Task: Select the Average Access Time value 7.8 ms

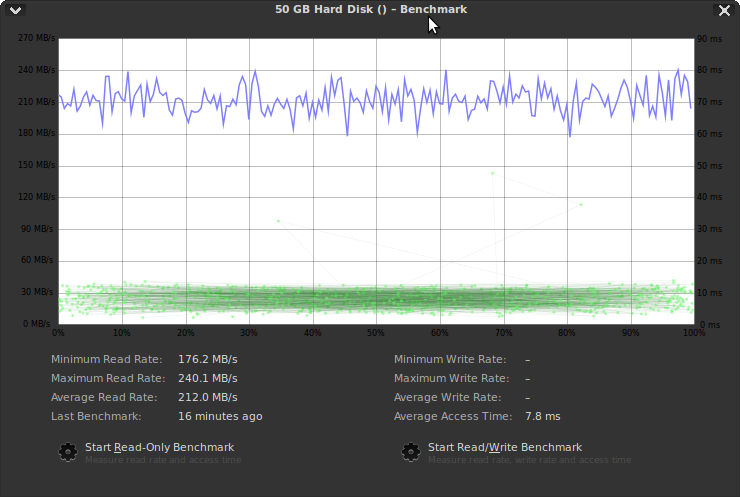Action: coord(542,416)
